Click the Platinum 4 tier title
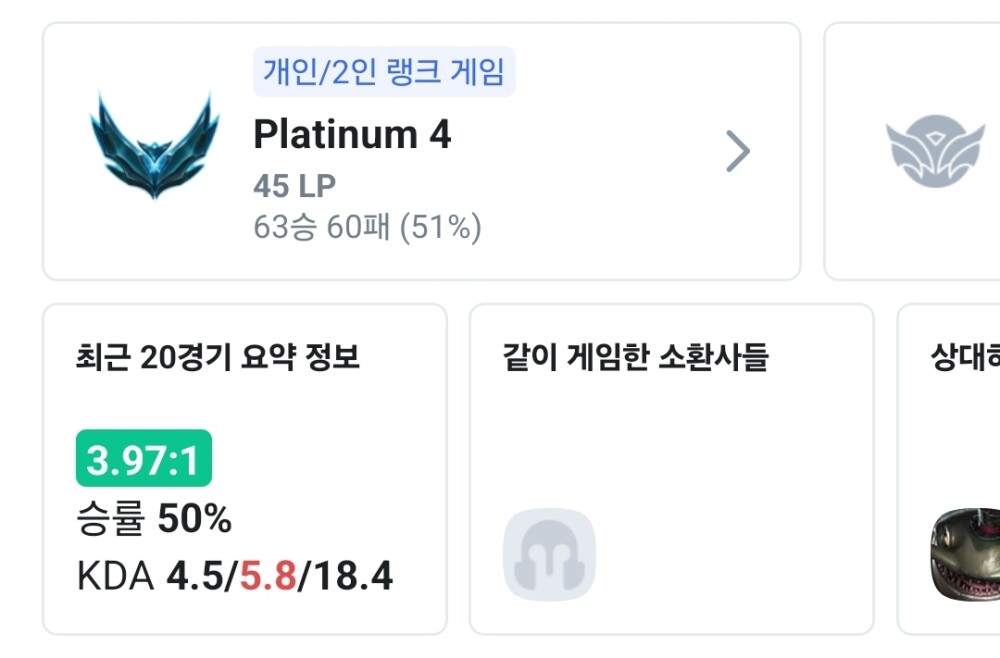The width and height of the screenshot is (1000, 658). [x=352, y=134]
